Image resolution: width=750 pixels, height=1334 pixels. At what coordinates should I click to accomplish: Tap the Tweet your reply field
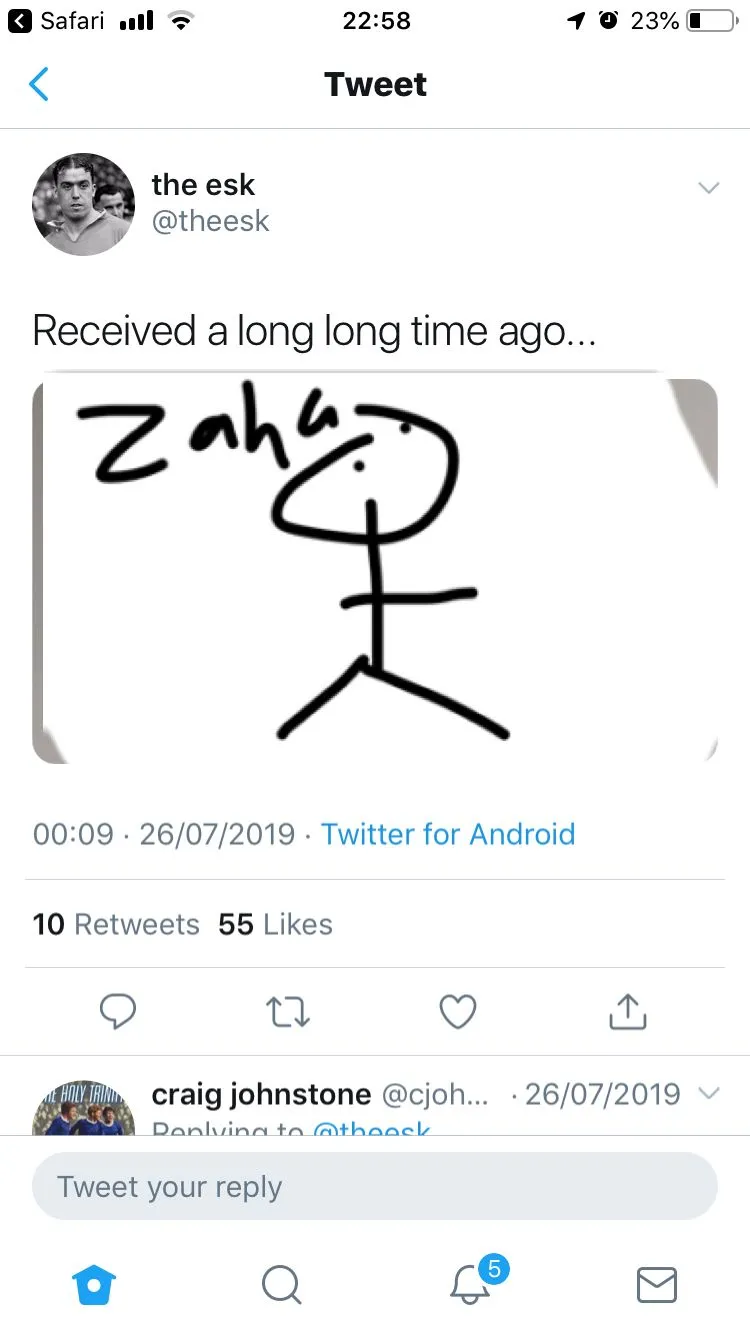point(375,1187)
